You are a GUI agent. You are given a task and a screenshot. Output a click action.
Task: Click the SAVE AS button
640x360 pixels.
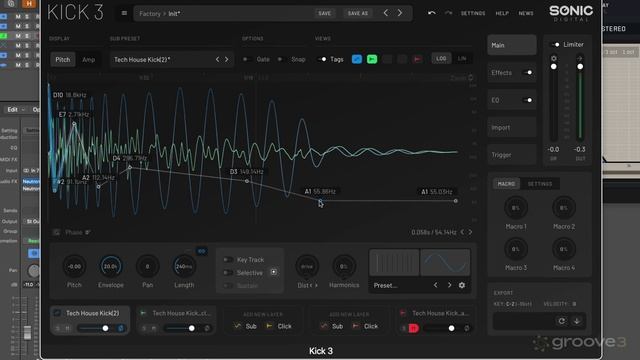(x=358, y=13)
